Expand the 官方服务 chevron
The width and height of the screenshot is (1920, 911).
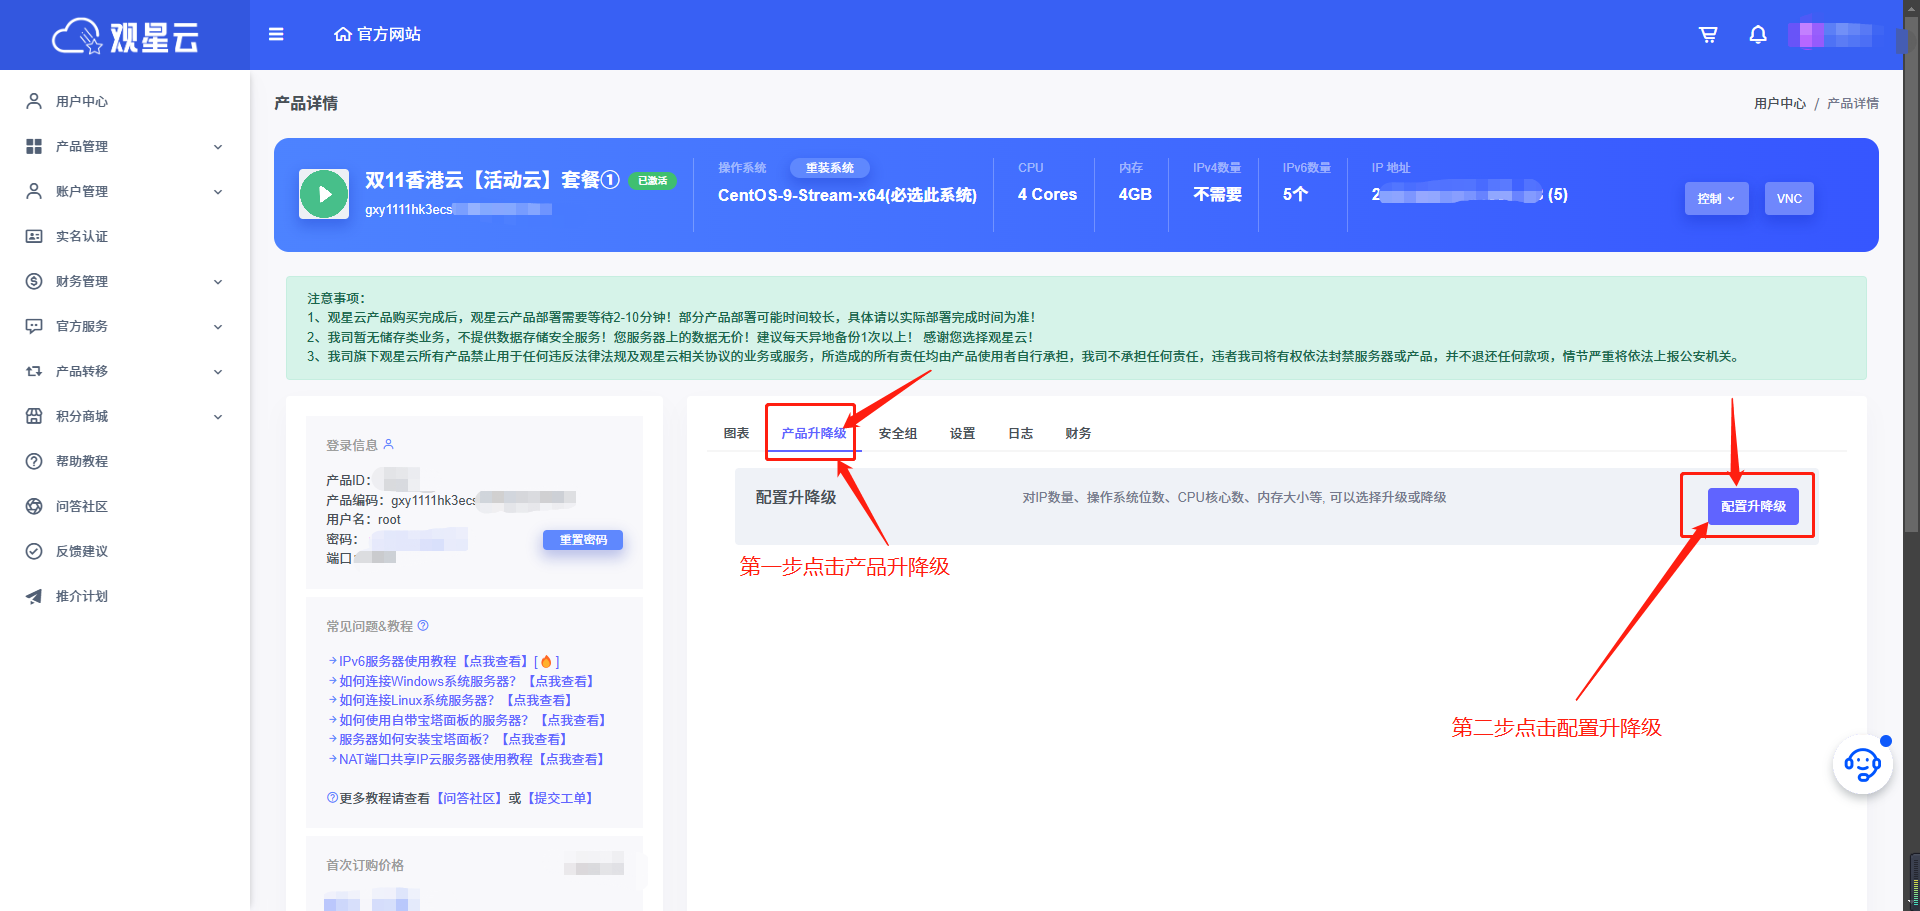click(218, 327)
